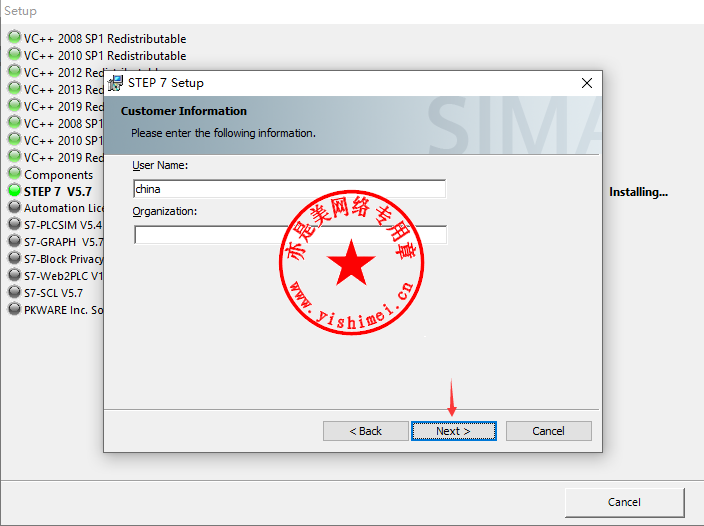
Task: Click the S7-GRAPH V5.7 entry text
Action: [x=63, y=242]
